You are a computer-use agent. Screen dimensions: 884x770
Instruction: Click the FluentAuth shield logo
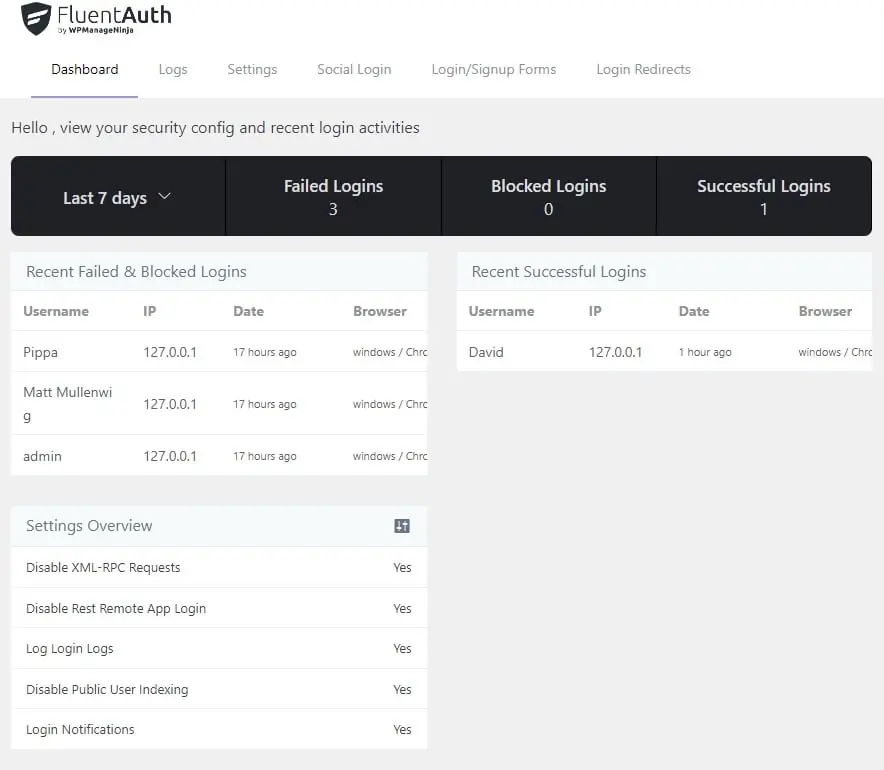(36, 17)
